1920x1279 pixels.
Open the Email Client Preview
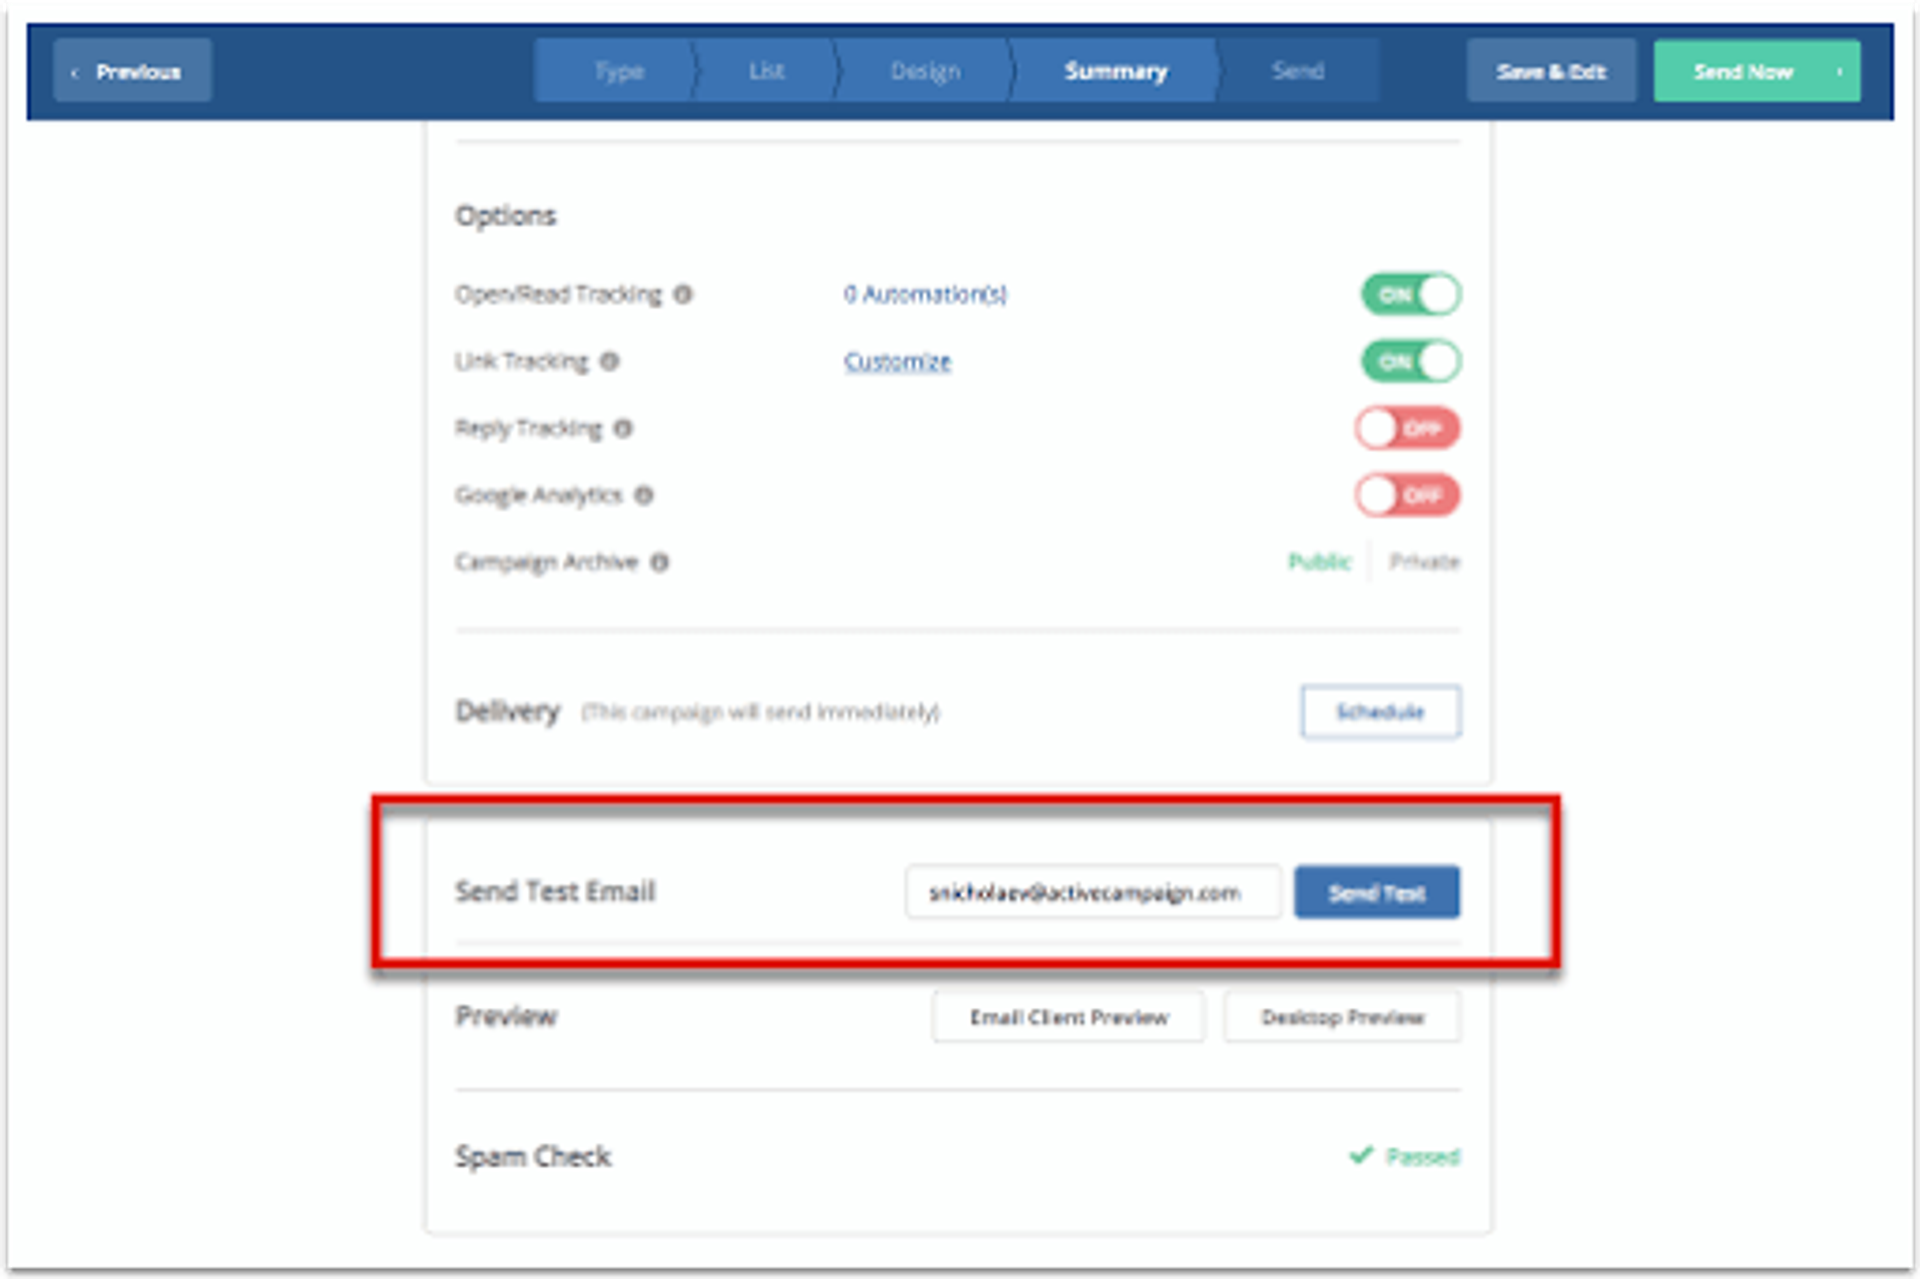[x=1067, y=1017]
